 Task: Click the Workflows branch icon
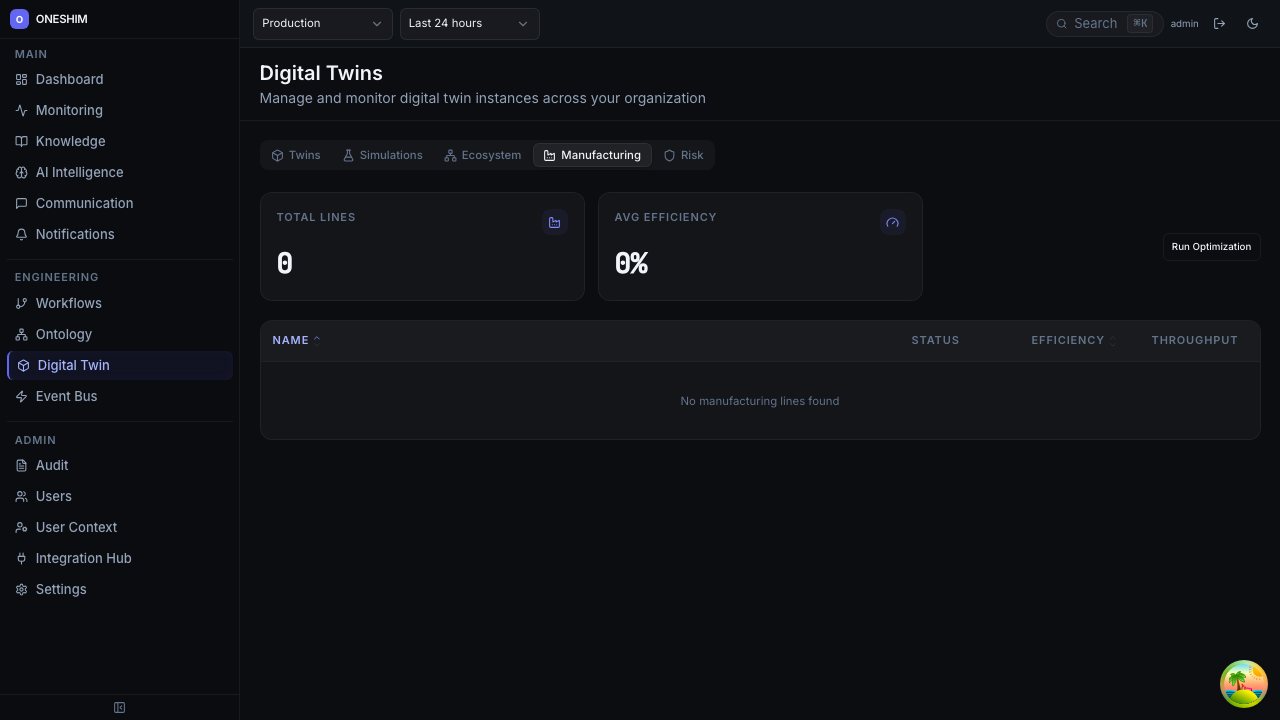coord(21,304)
